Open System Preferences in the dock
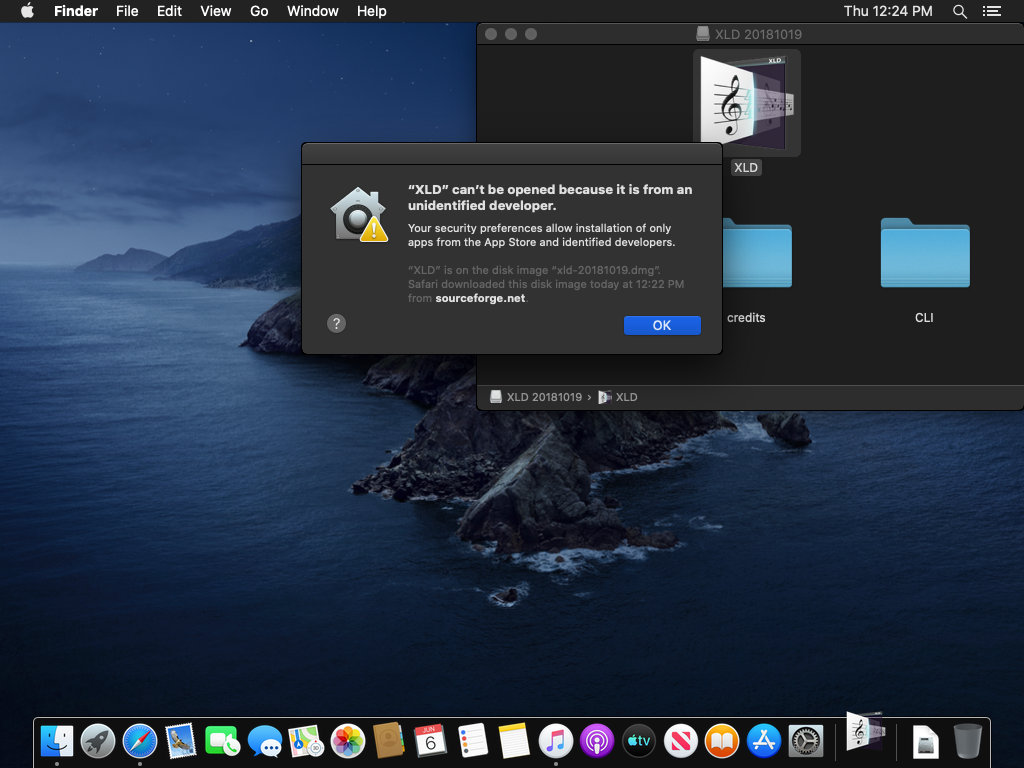The image size is (1024, 768). [805, 741]
